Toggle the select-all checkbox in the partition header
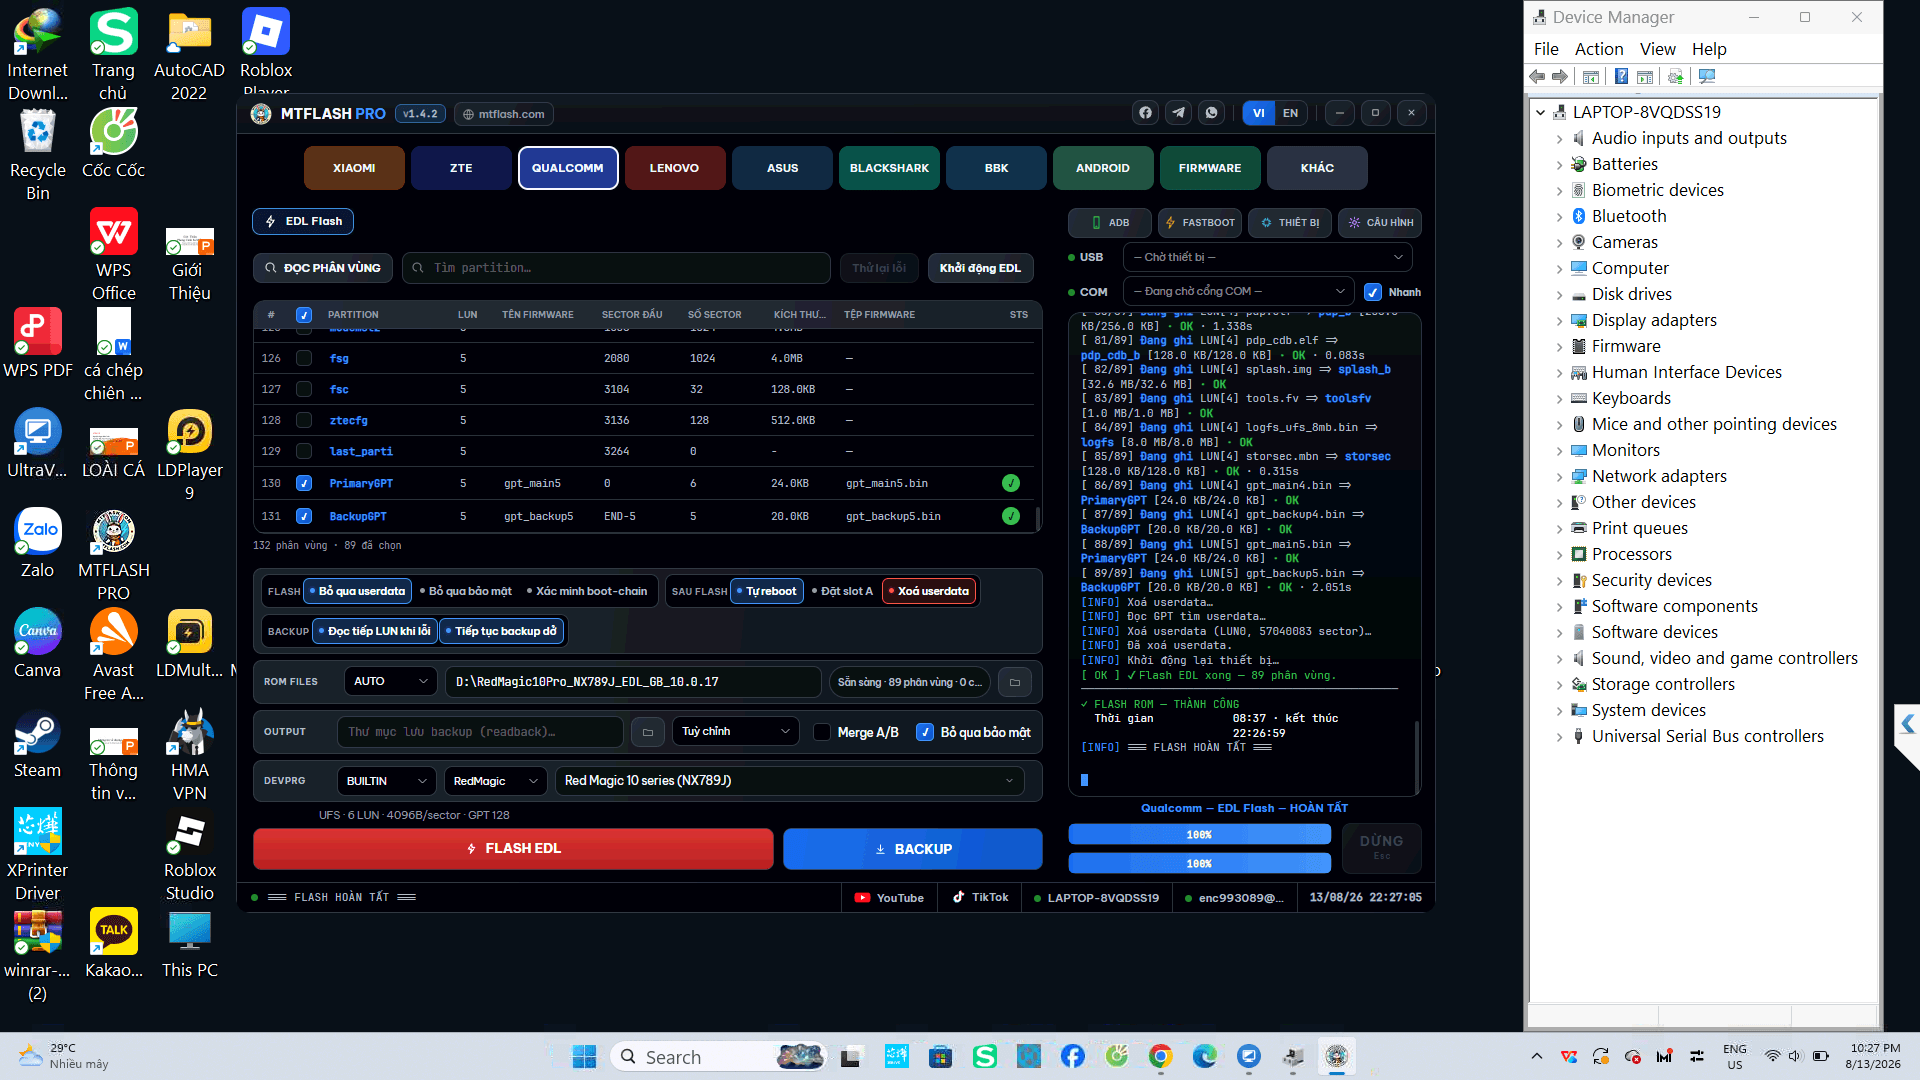Viewport: 1920px width, 1080px height. click(x=304, y=315)
